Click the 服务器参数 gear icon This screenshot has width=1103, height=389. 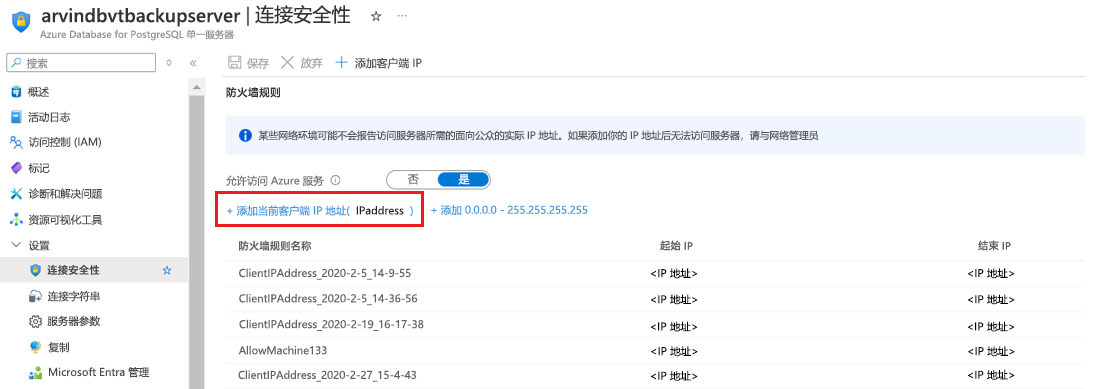pos(35,321)
